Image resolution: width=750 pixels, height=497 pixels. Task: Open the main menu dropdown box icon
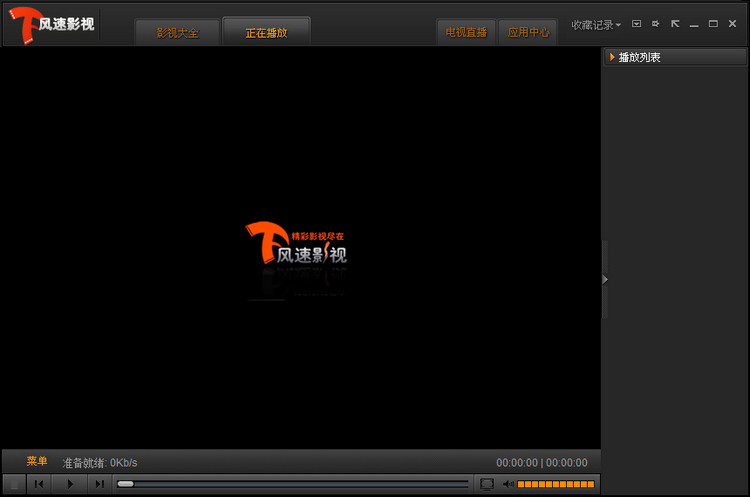(x=636, y=24)
